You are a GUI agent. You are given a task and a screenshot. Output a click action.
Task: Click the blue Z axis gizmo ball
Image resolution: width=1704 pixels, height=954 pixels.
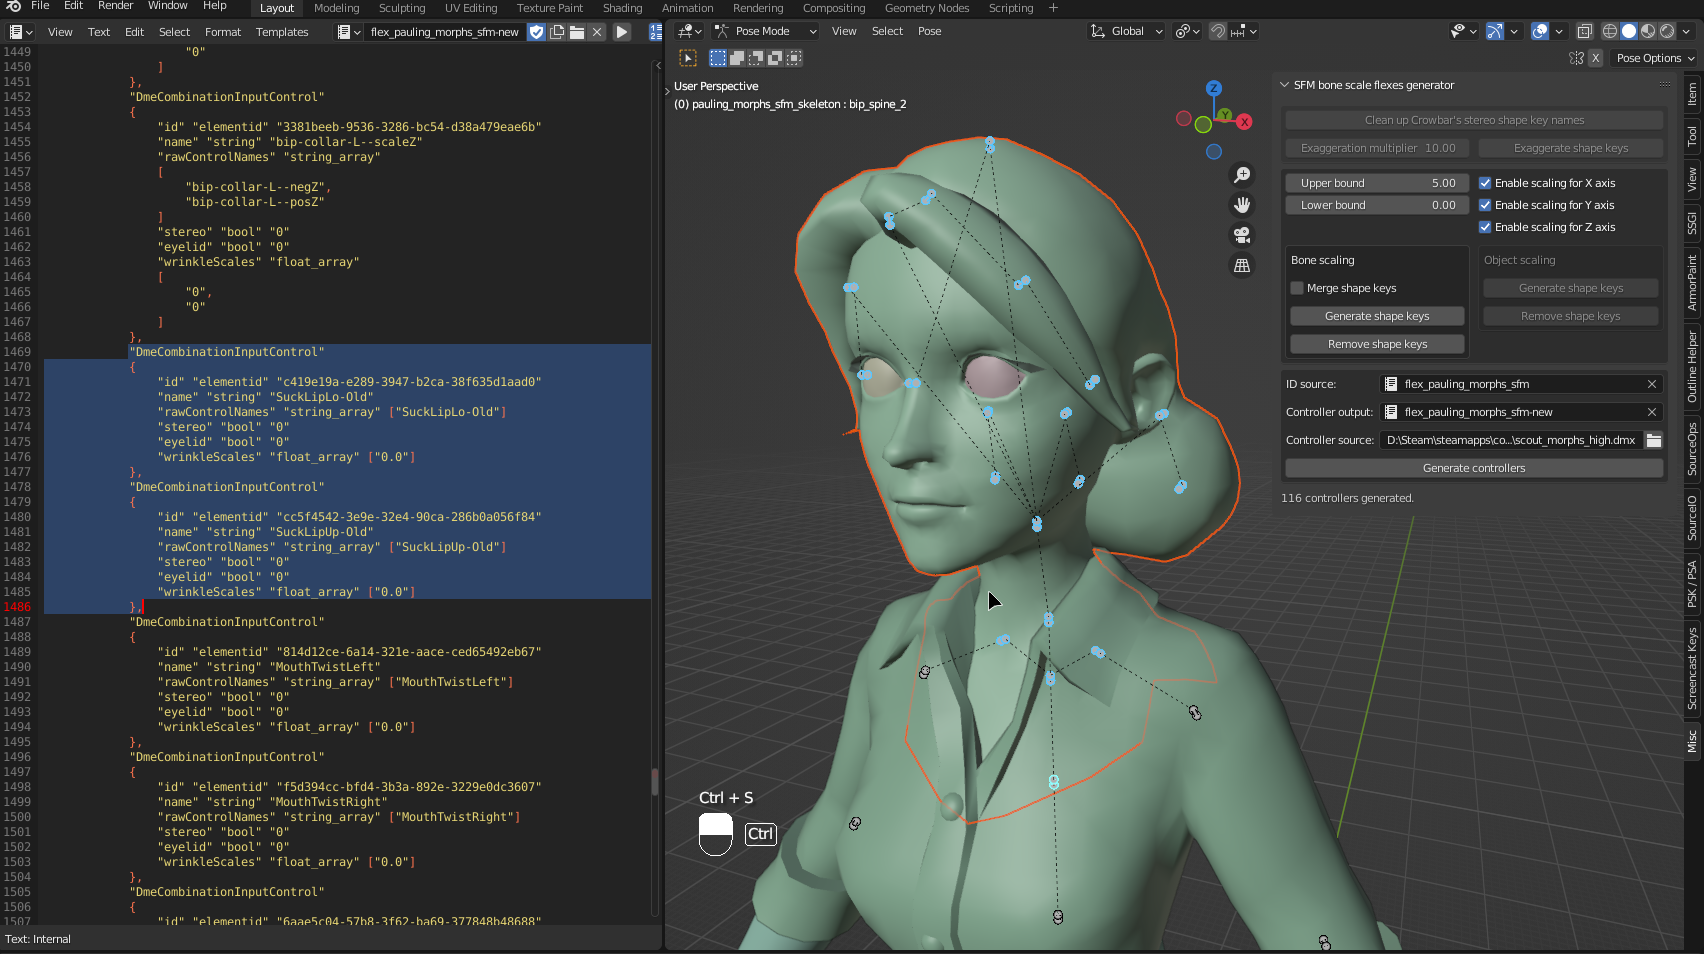point(1214,88)
